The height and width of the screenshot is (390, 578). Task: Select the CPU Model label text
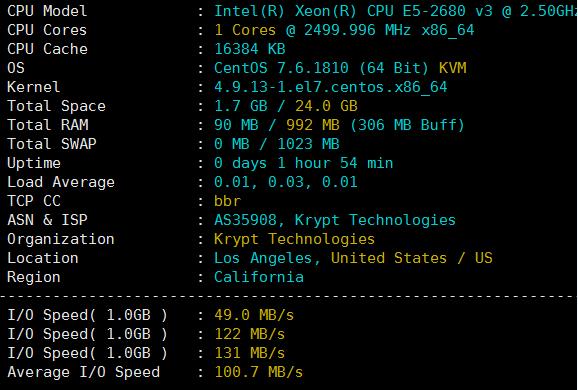click(47, 11)
